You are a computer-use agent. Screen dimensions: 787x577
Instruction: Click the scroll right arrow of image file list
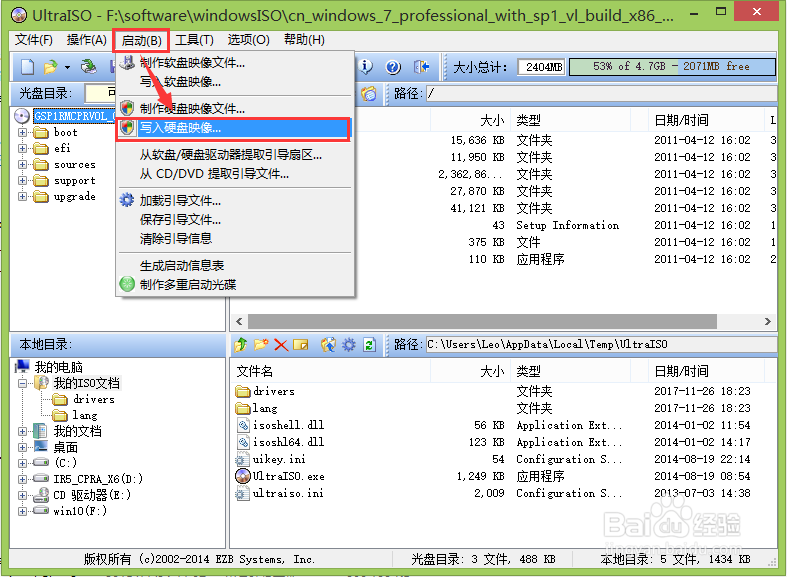(x=767, y=321)
